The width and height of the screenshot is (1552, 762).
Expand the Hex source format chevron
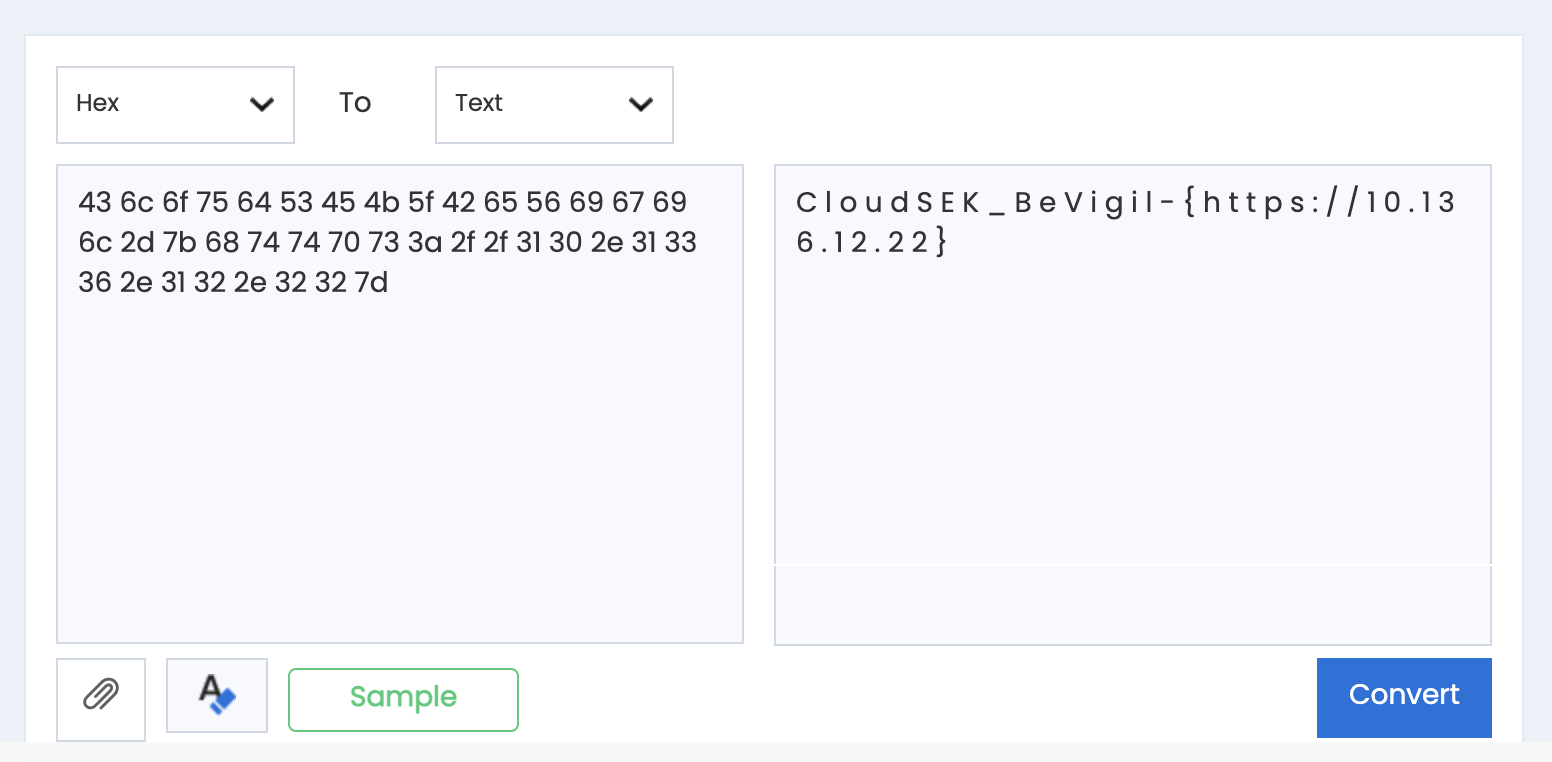coord(262,104)
